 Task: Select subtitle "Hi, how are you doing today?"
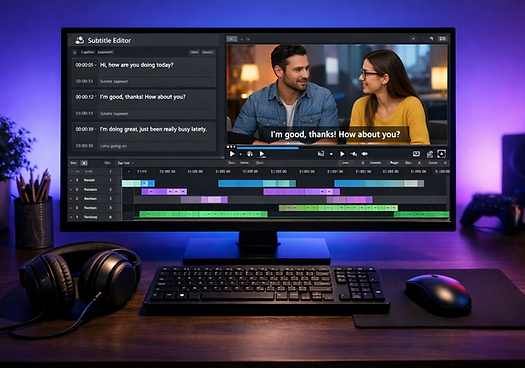point(137,65)
